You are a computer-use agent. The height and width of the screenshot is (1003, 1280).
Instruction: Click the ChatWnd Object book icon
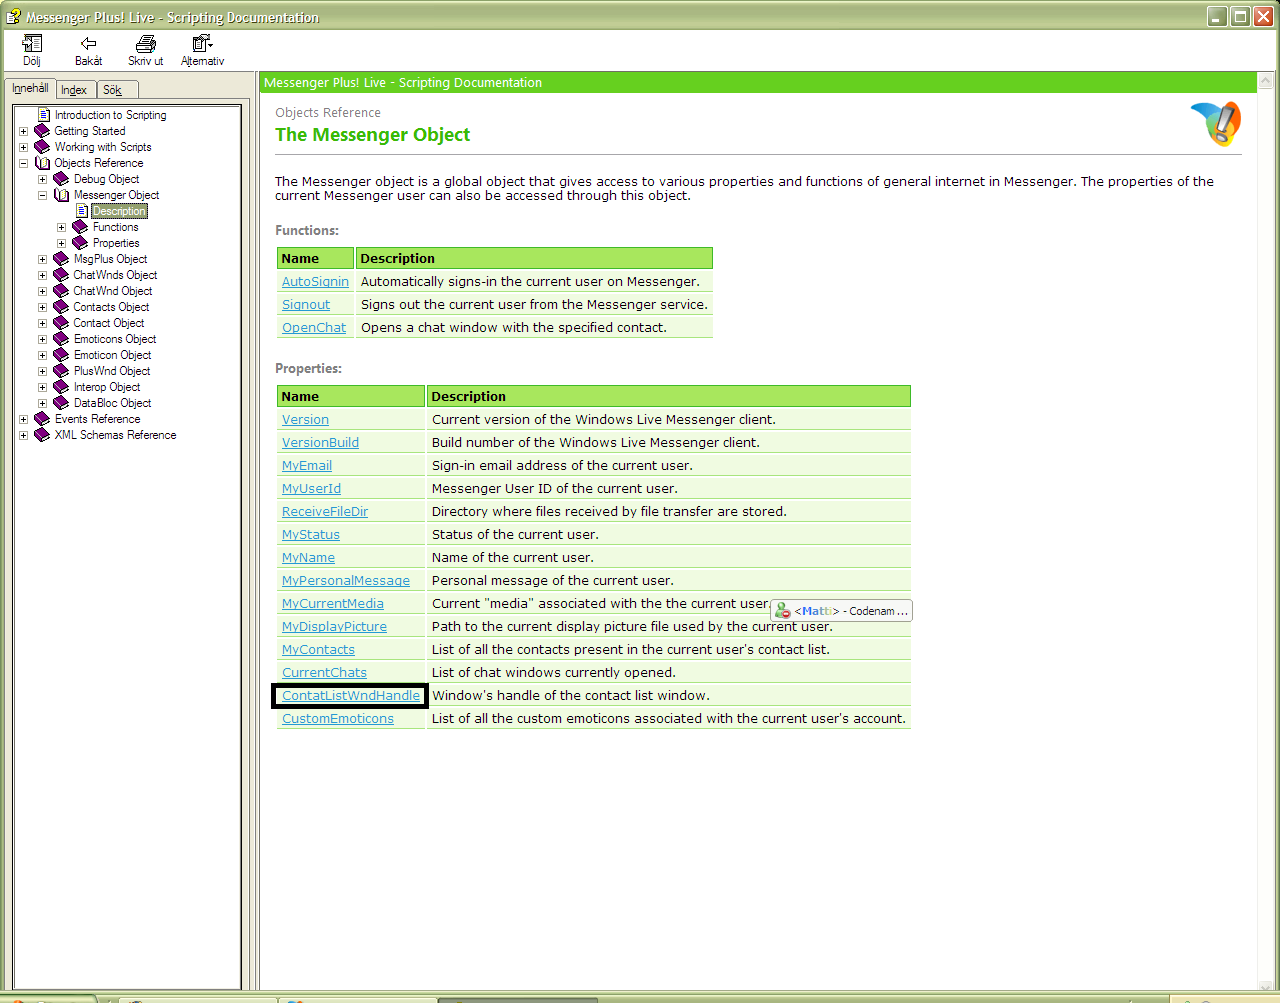pyautogui.click(x=61, y=291)
